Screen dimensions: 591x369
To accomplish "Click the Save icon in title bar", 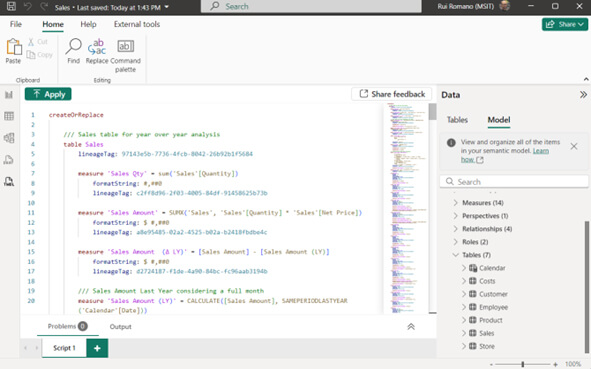I will pos(11,6).
